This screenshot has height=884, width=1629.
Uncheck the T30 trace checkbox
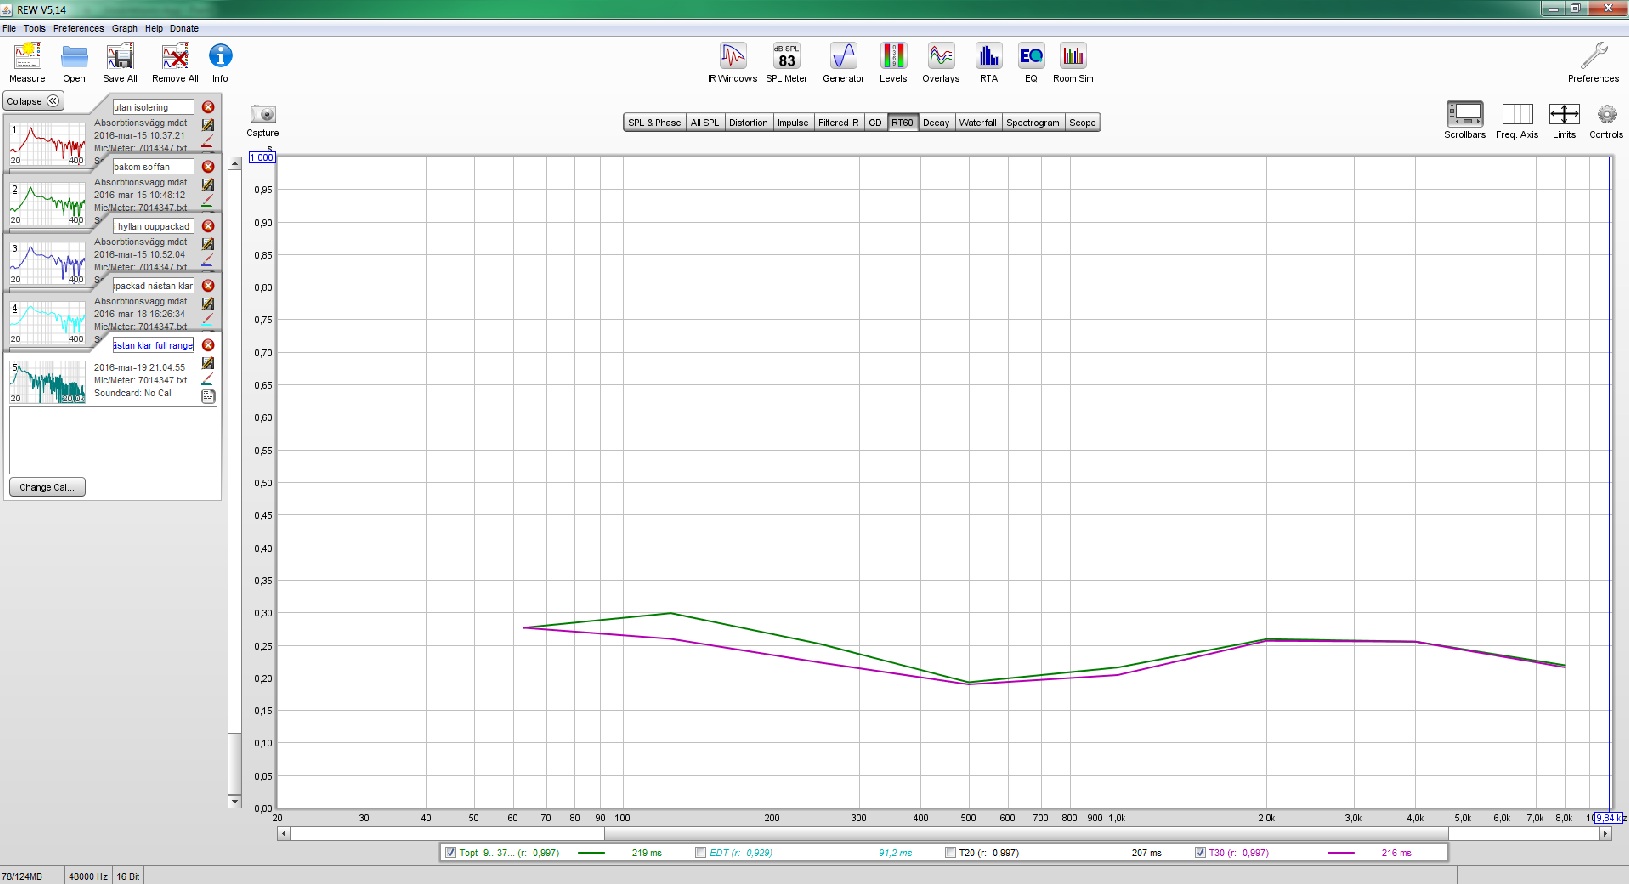[x=1200, y=853]
